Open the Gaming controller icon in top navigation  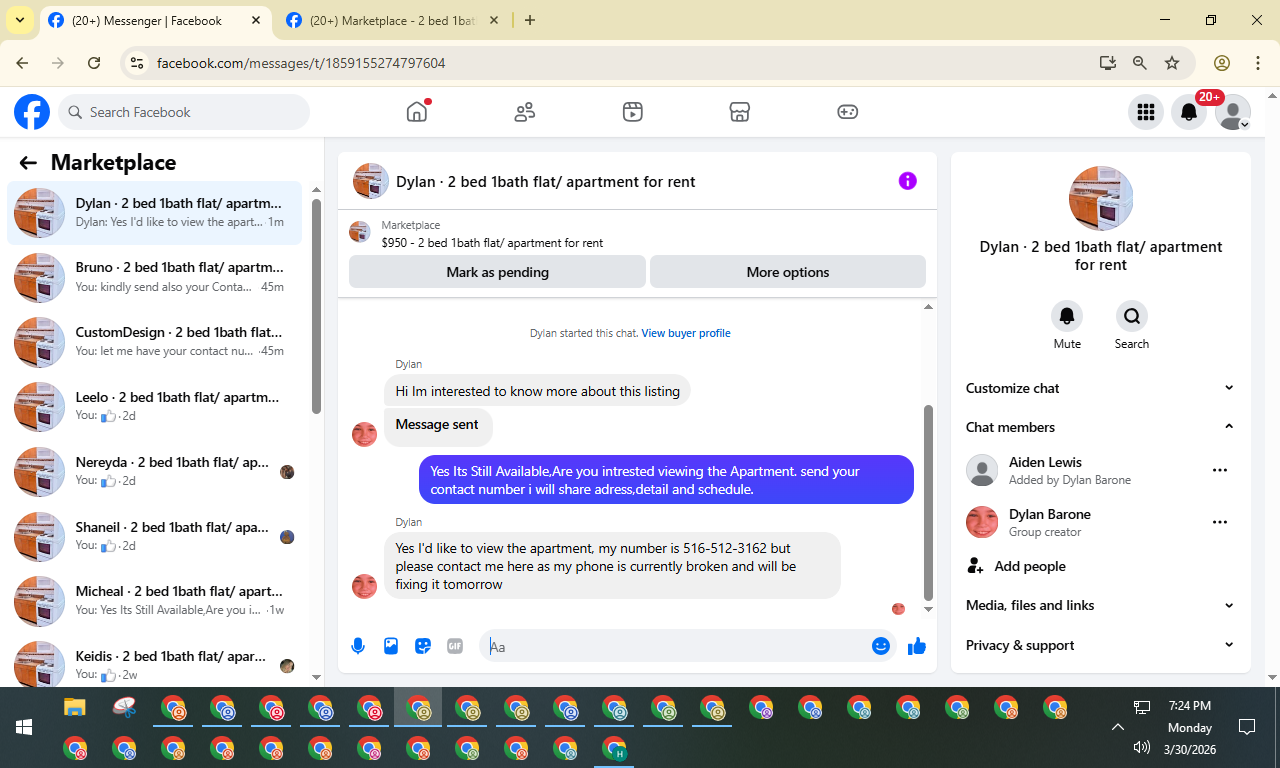[x=847, y=112]
